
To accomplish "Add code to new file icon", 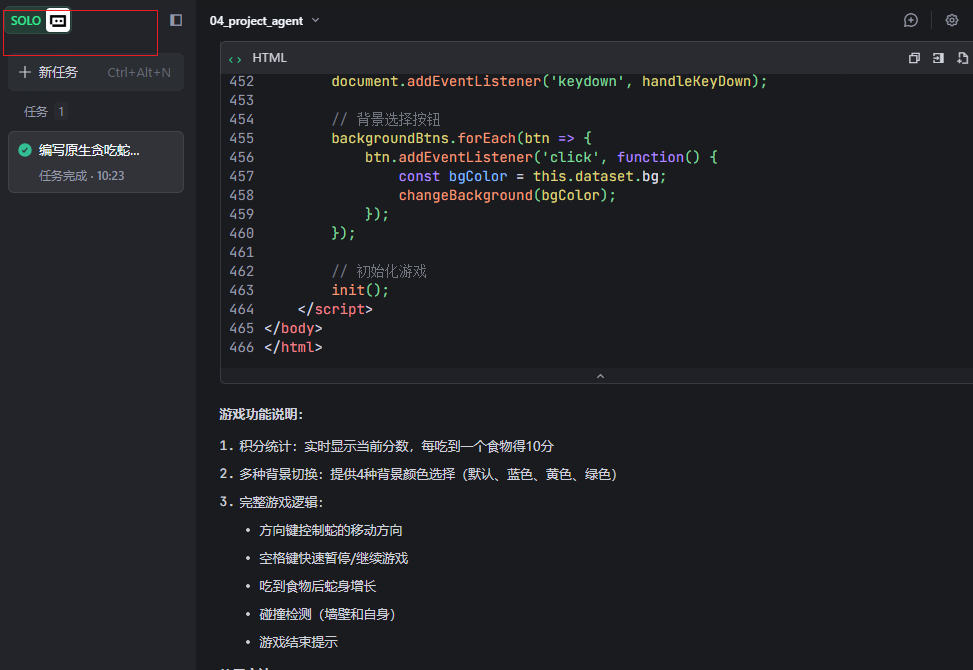I will (x=962, y=58).
